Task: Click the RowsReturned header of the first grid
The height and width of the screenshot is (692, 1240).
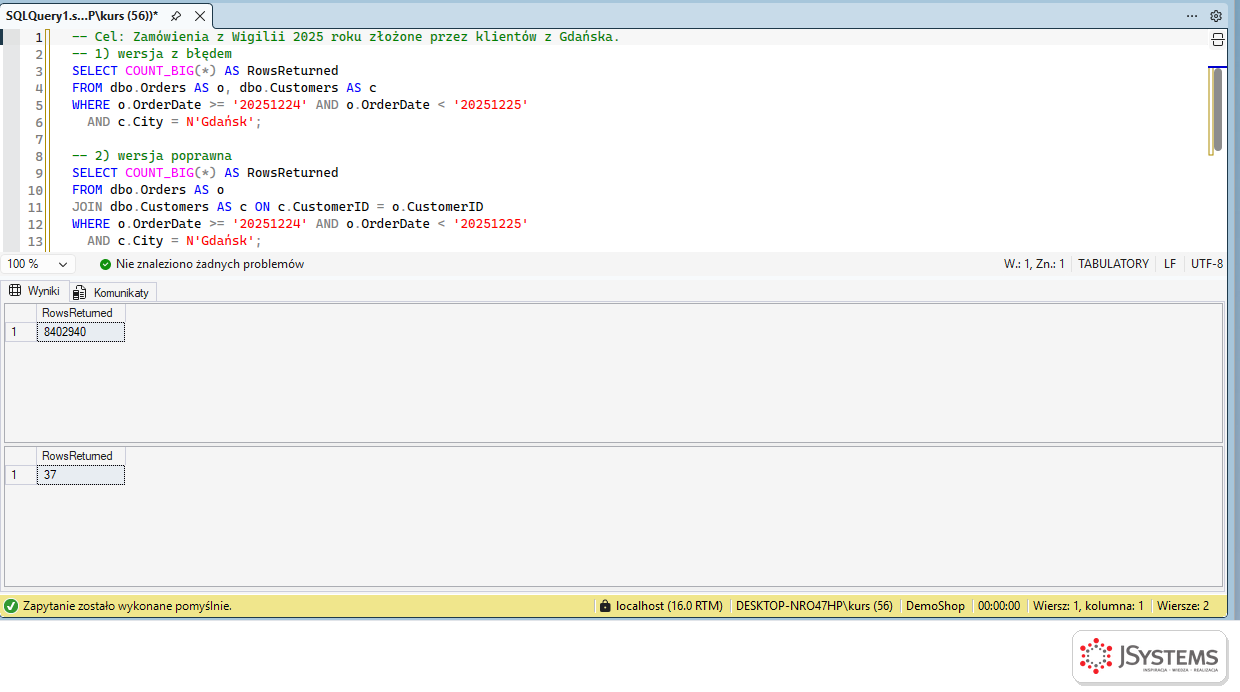Action: point(81,313)
